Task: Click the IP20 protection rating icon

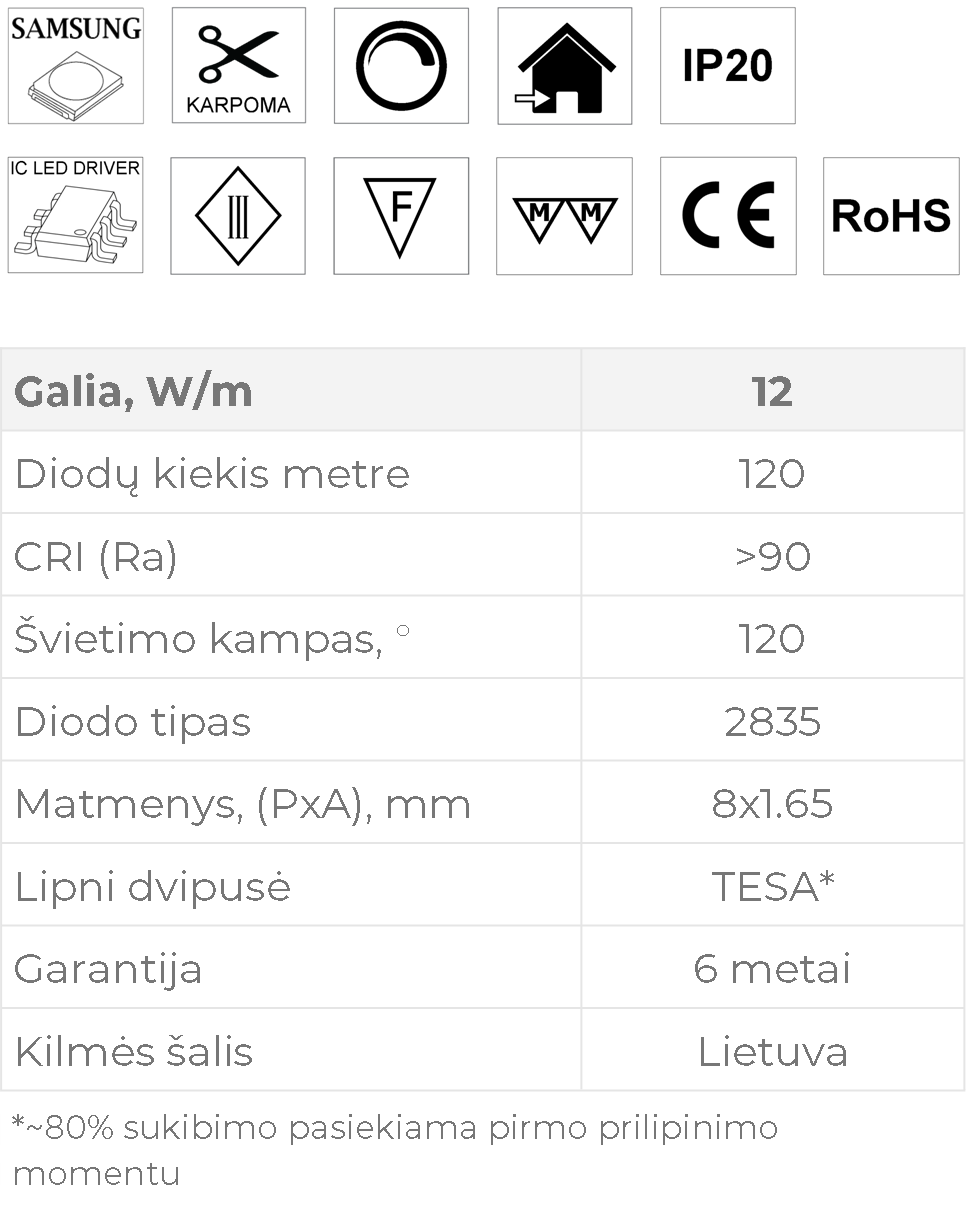Action: tap(727, 66)
